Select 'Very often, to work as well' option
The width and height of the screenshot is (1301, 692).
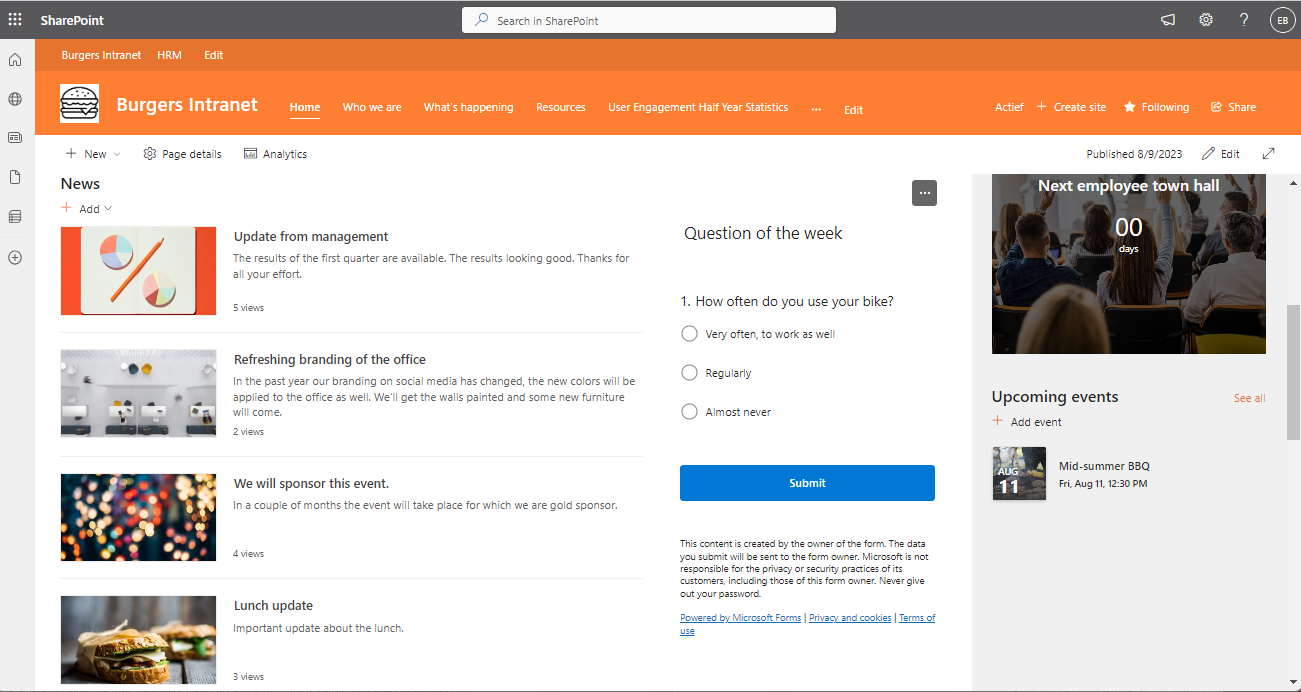[x=689, y=334]
